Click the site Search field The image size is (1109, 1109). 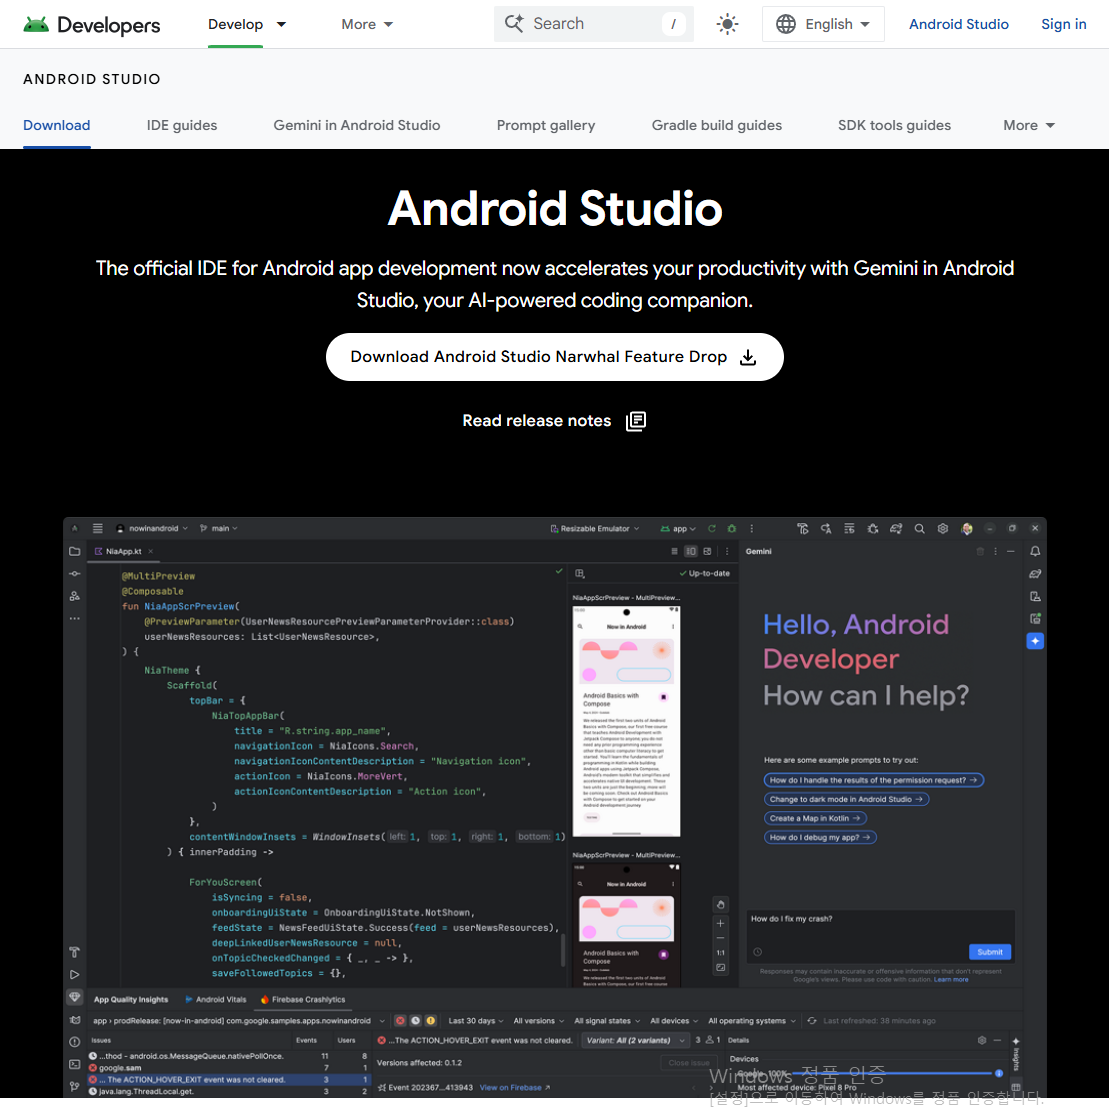pyautogui.click(x=593, y=24)
